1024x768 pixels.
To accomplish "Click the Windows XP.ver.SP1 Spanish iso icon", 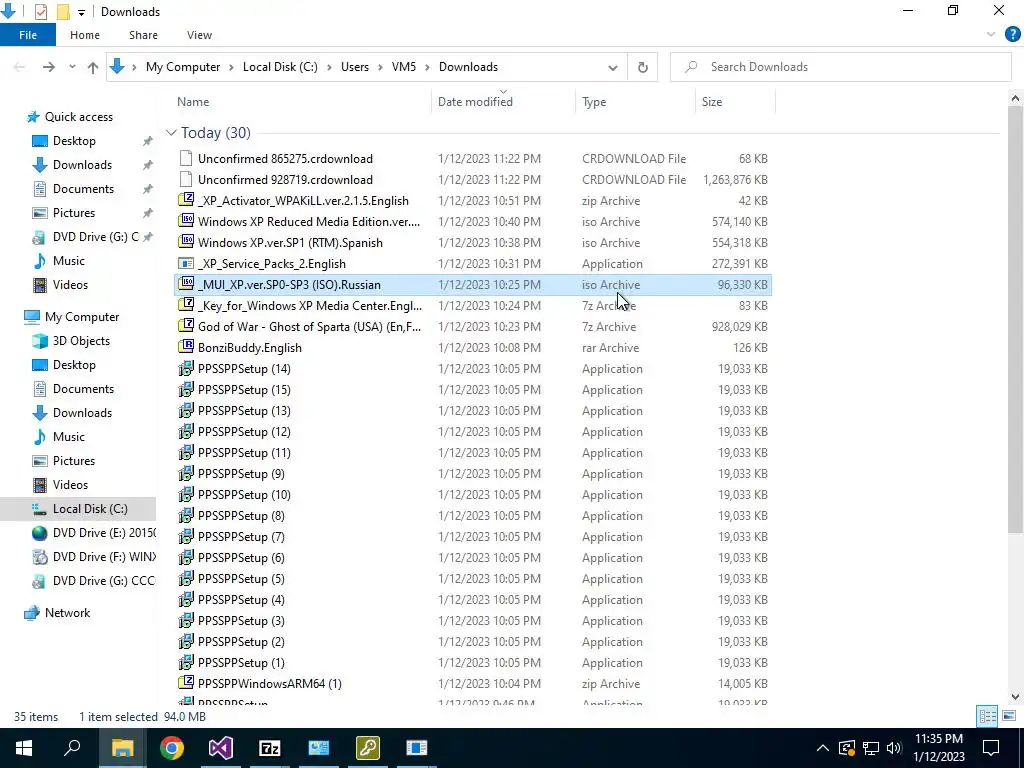I will 186,242.
